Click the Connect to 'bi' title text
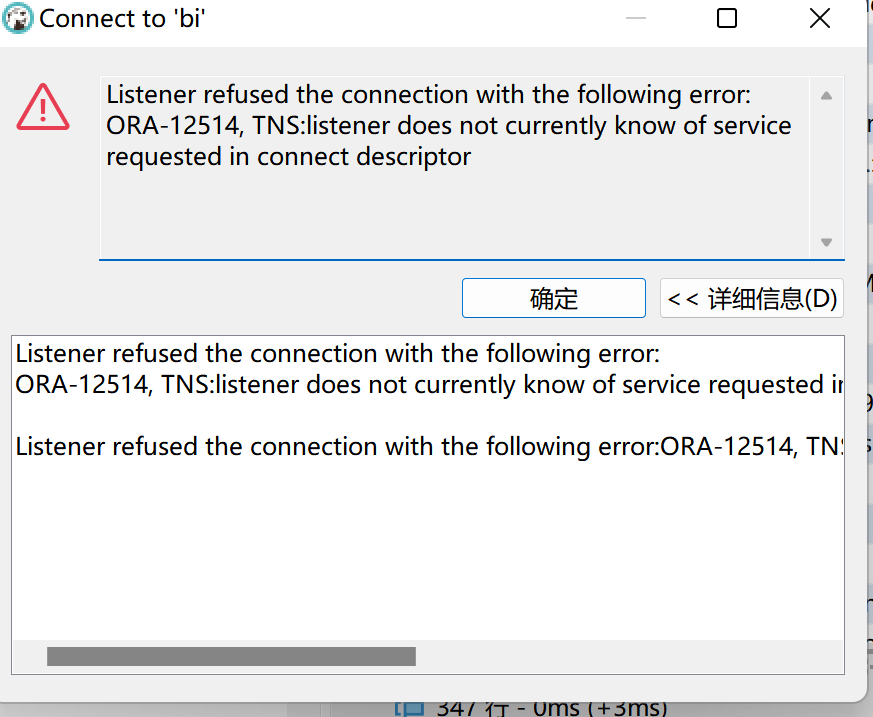Screen dimensions: 873x717 tap(122, 19)
